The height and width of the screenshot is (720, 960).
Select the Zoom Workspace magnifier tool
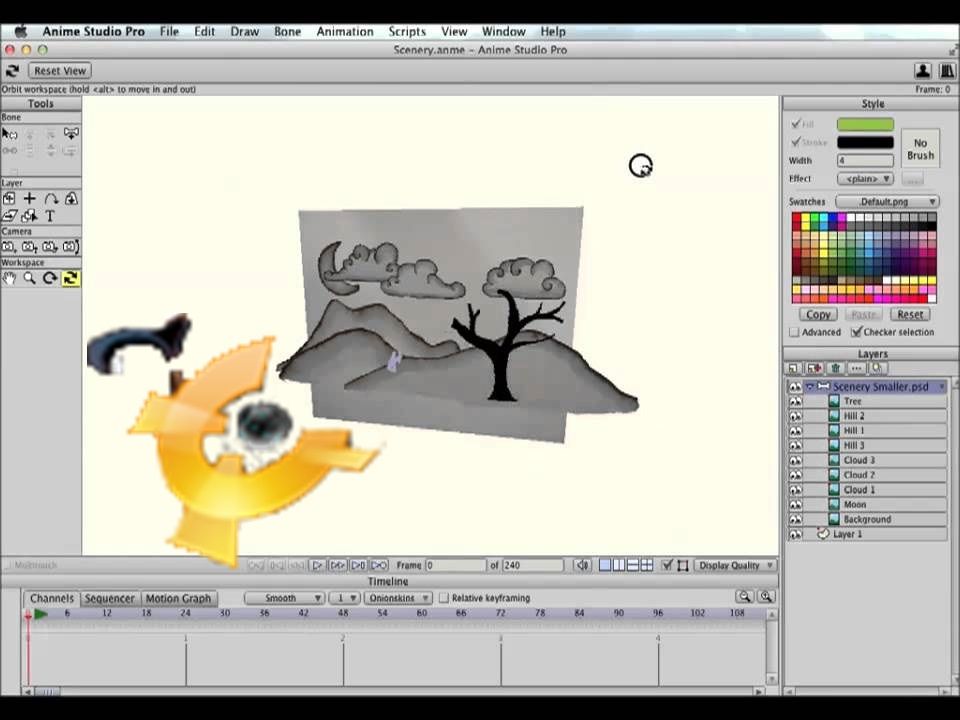click(29, 279)
